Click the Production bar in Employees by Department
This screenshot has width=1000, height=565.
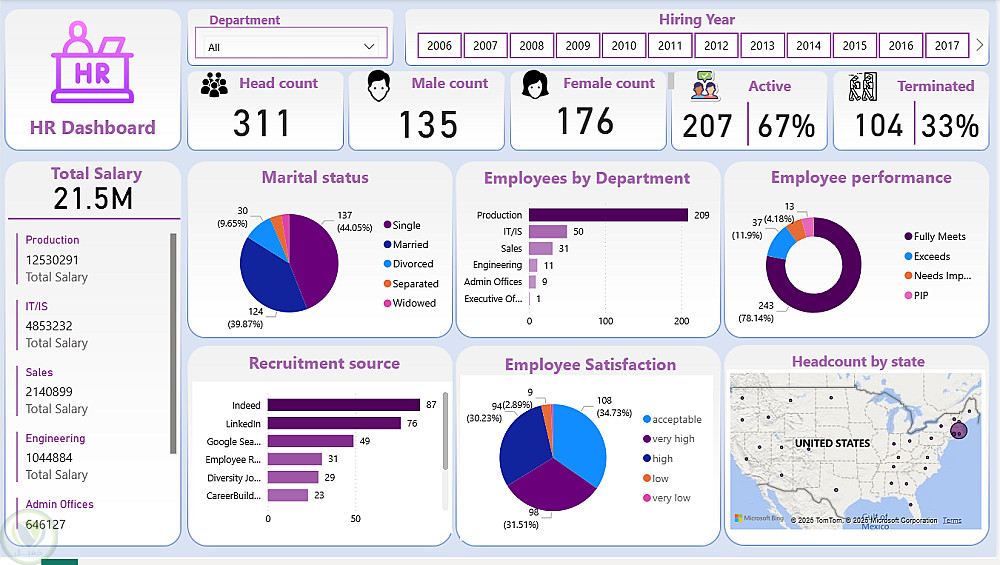608,215
